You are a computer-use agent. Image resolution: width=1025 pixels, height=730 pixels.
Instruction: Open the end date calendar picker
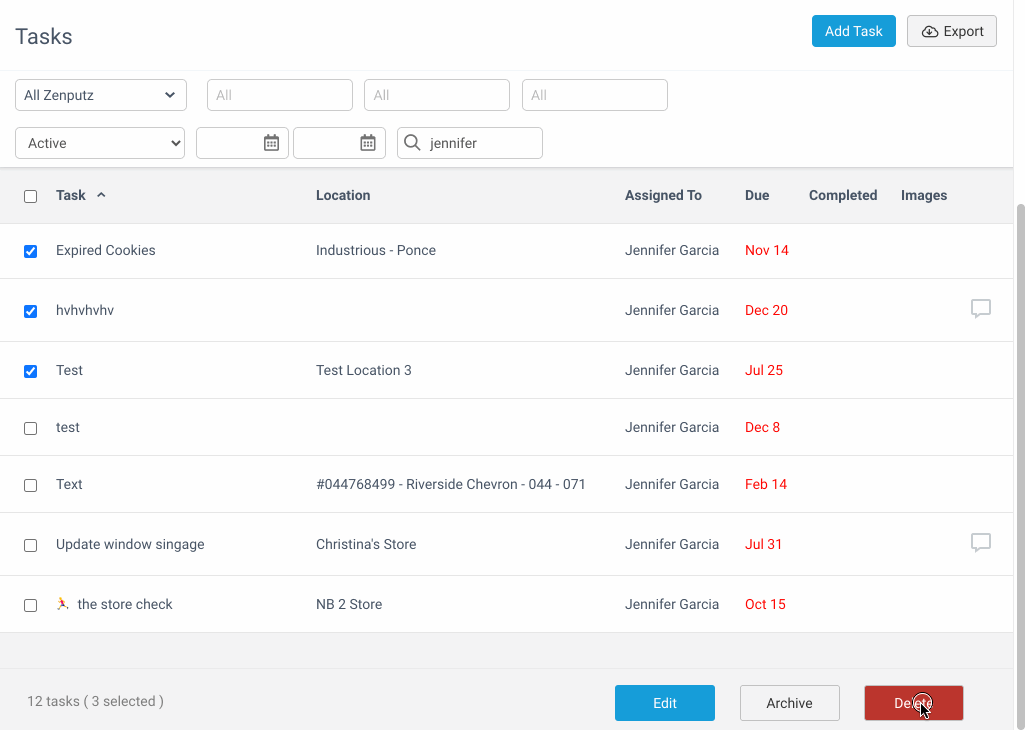(368, 142)
